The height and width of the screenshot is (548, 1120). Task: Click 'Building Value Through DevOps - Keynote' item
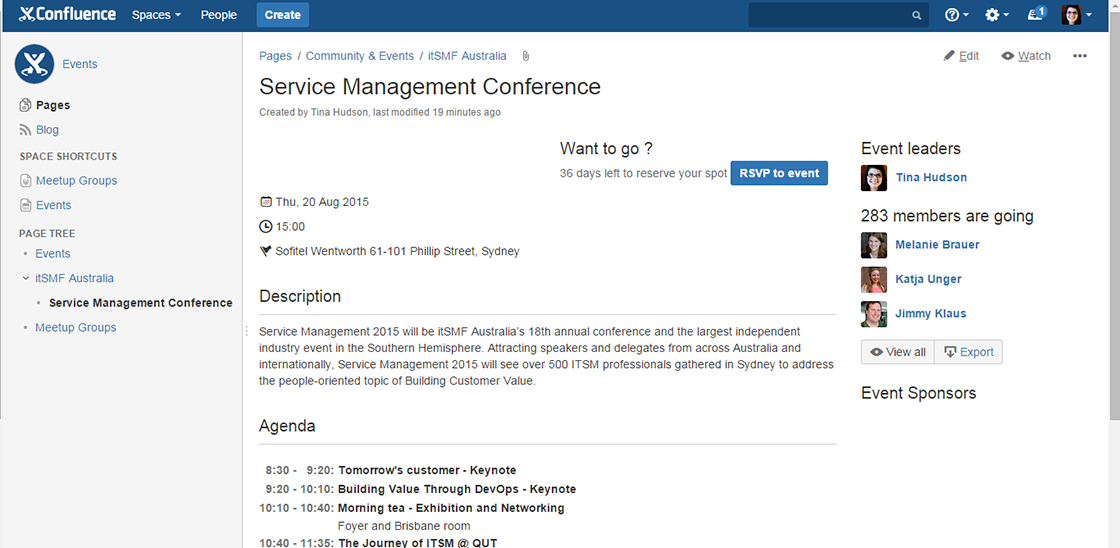(457, 489)
